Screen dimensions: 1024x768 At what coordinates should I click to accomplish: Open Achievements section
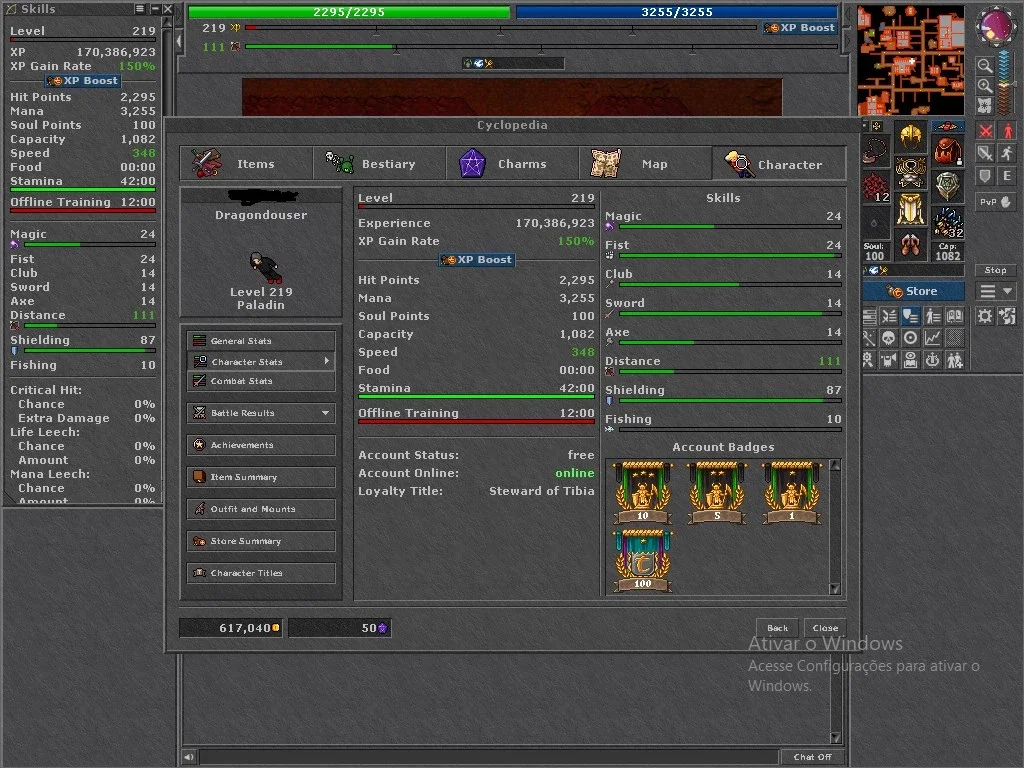pyautogui.click(x=261, y=445)
